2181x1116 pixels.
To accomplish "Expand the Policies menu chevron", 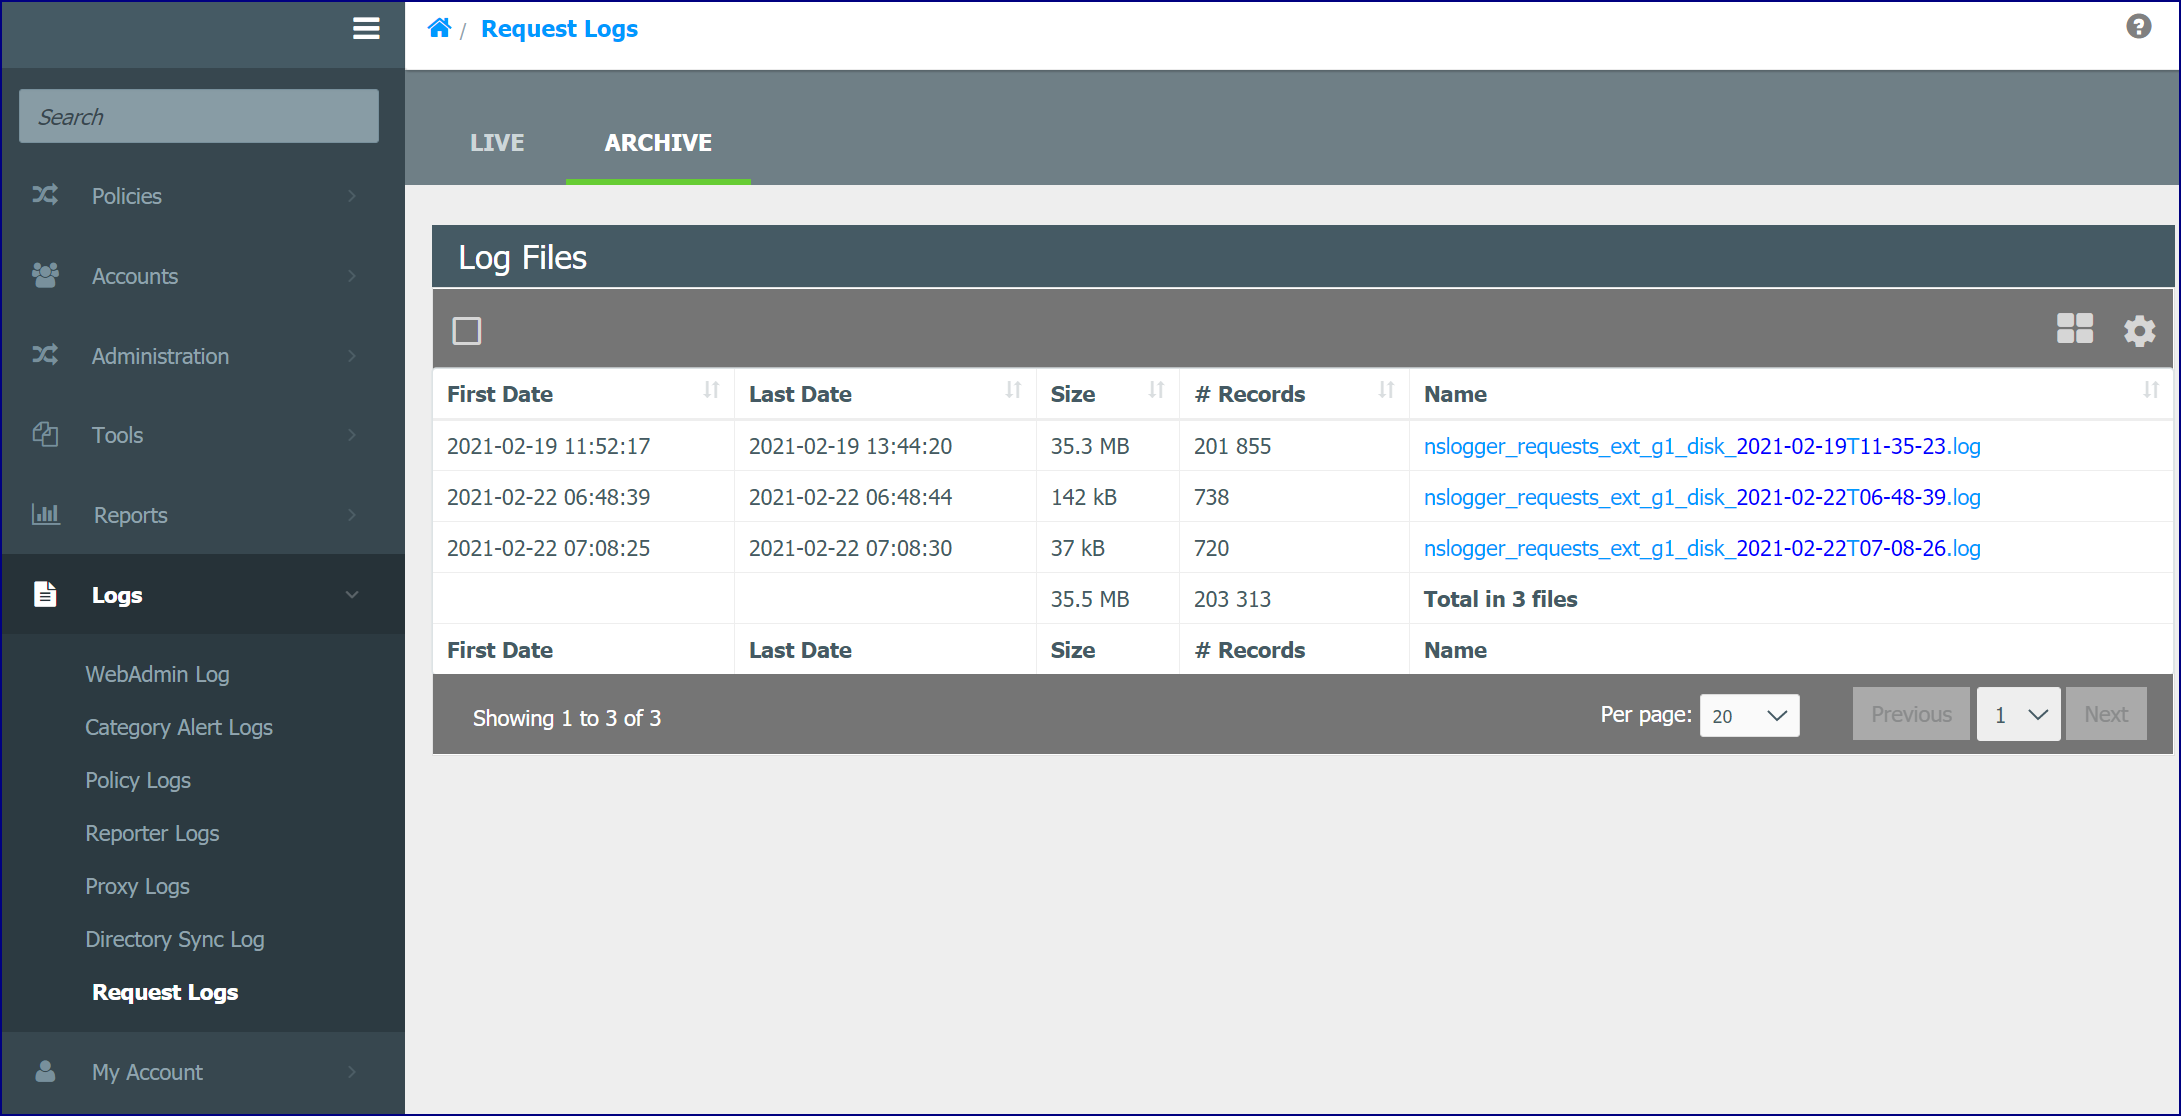I will [352, 196].
